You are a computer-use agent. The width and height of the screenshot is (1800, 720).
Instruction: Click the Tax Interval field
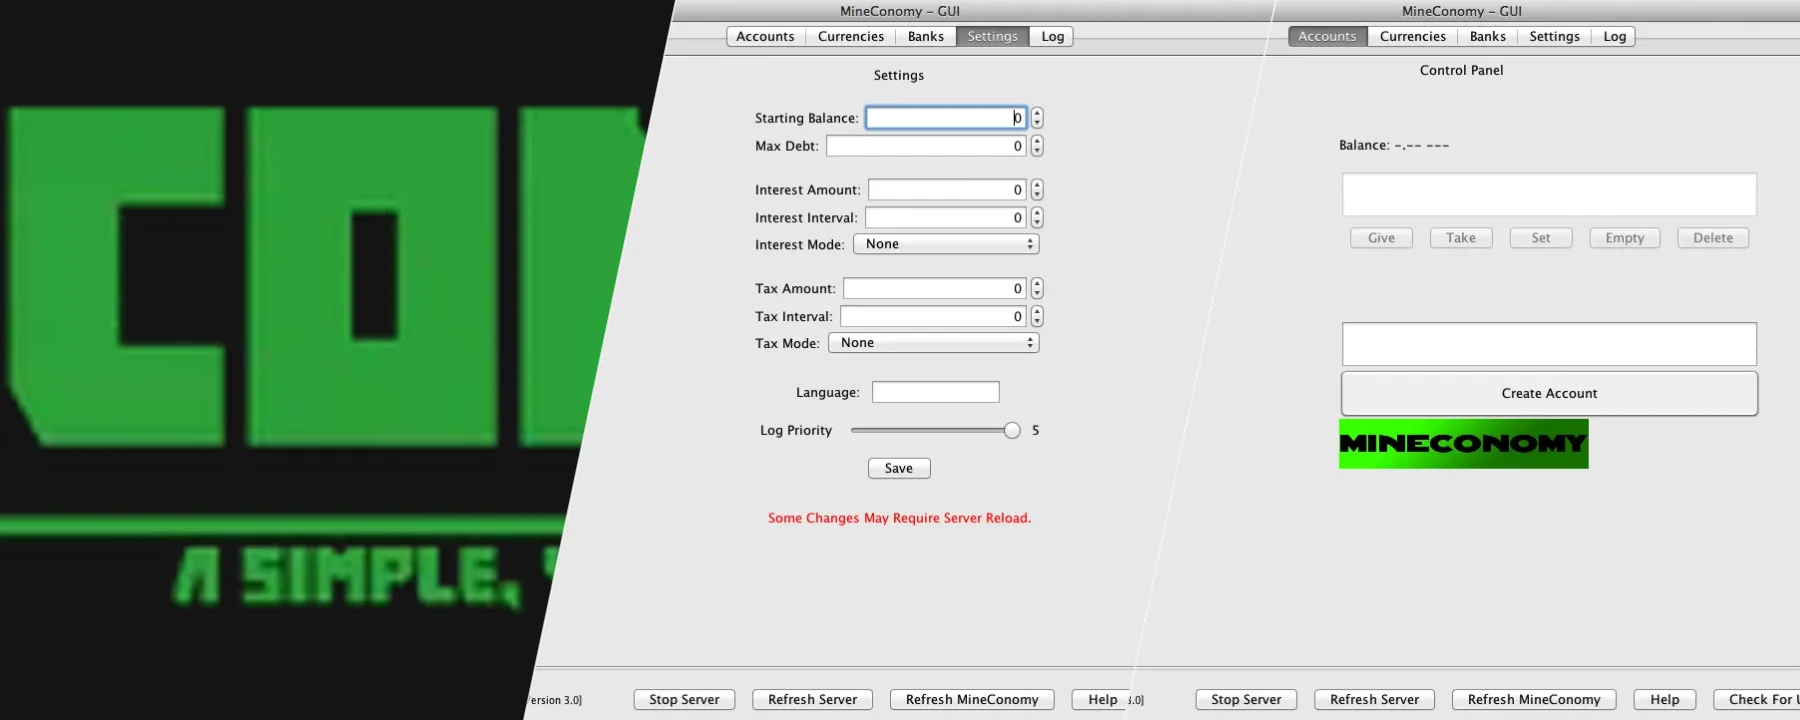(933, 317)
